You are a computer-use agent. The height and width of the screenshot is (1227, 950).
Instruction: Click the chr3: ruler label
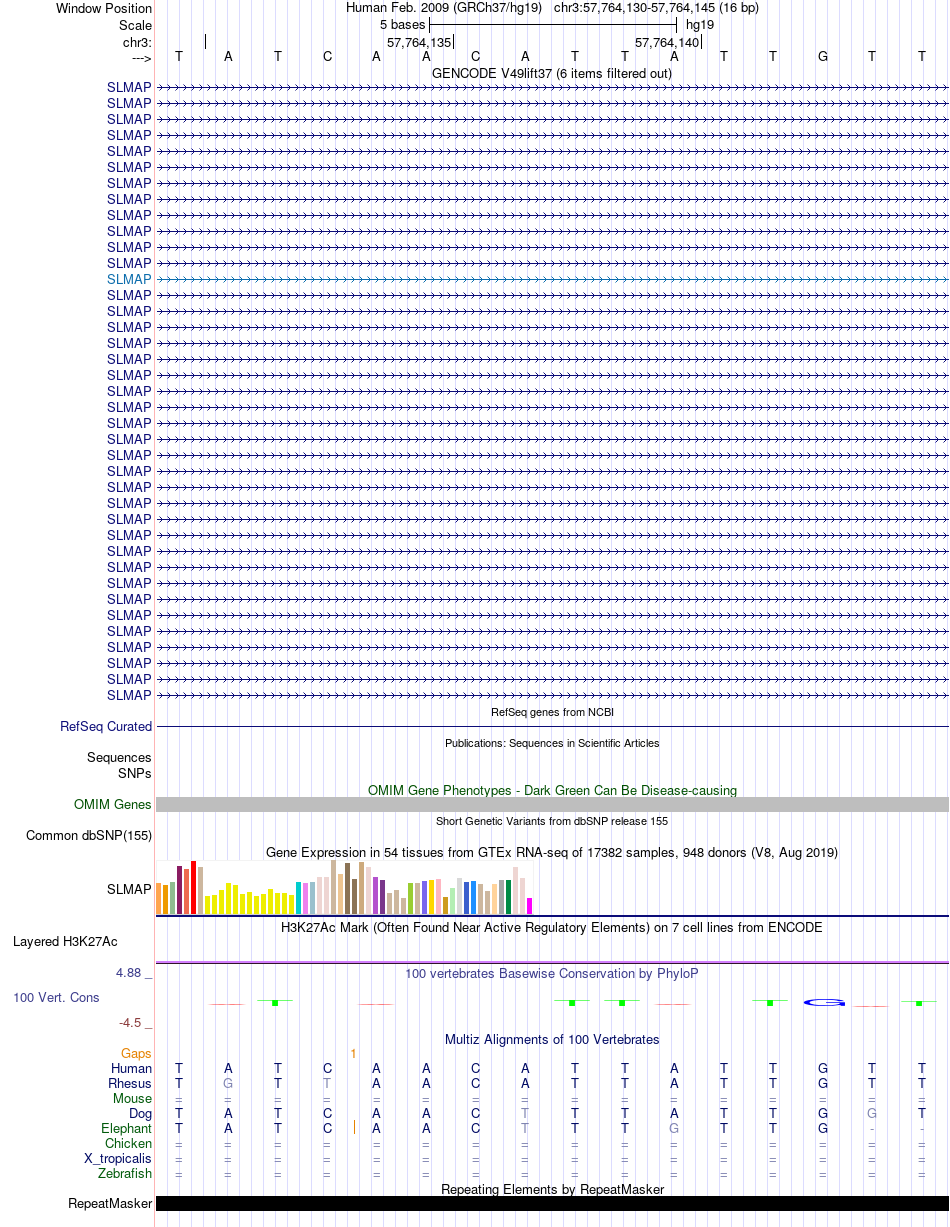[137, 42]
